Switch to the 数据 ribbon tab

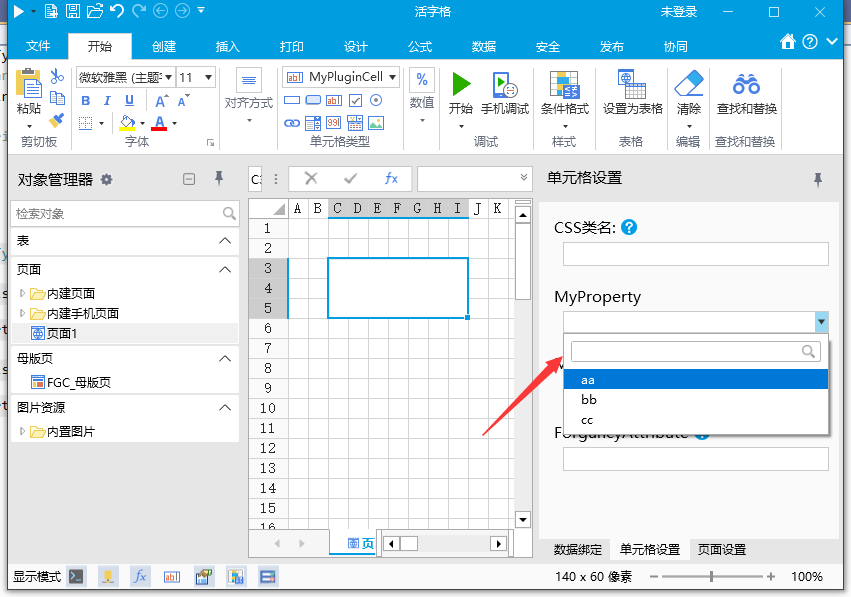[x=484, y=47]
